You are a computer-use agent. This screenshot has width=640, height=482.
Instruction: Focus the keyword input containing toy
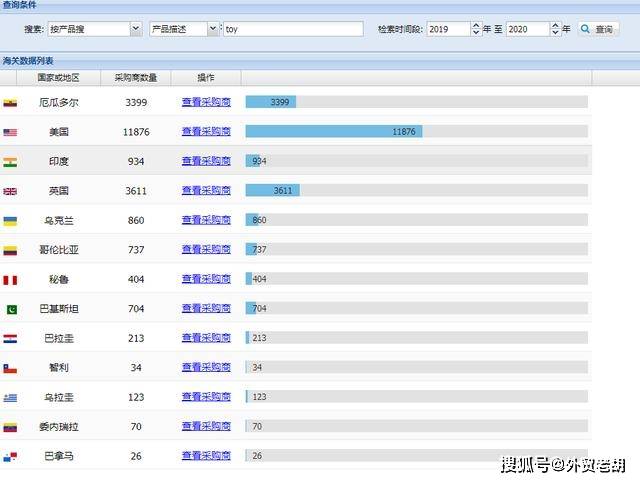[292, 30]
